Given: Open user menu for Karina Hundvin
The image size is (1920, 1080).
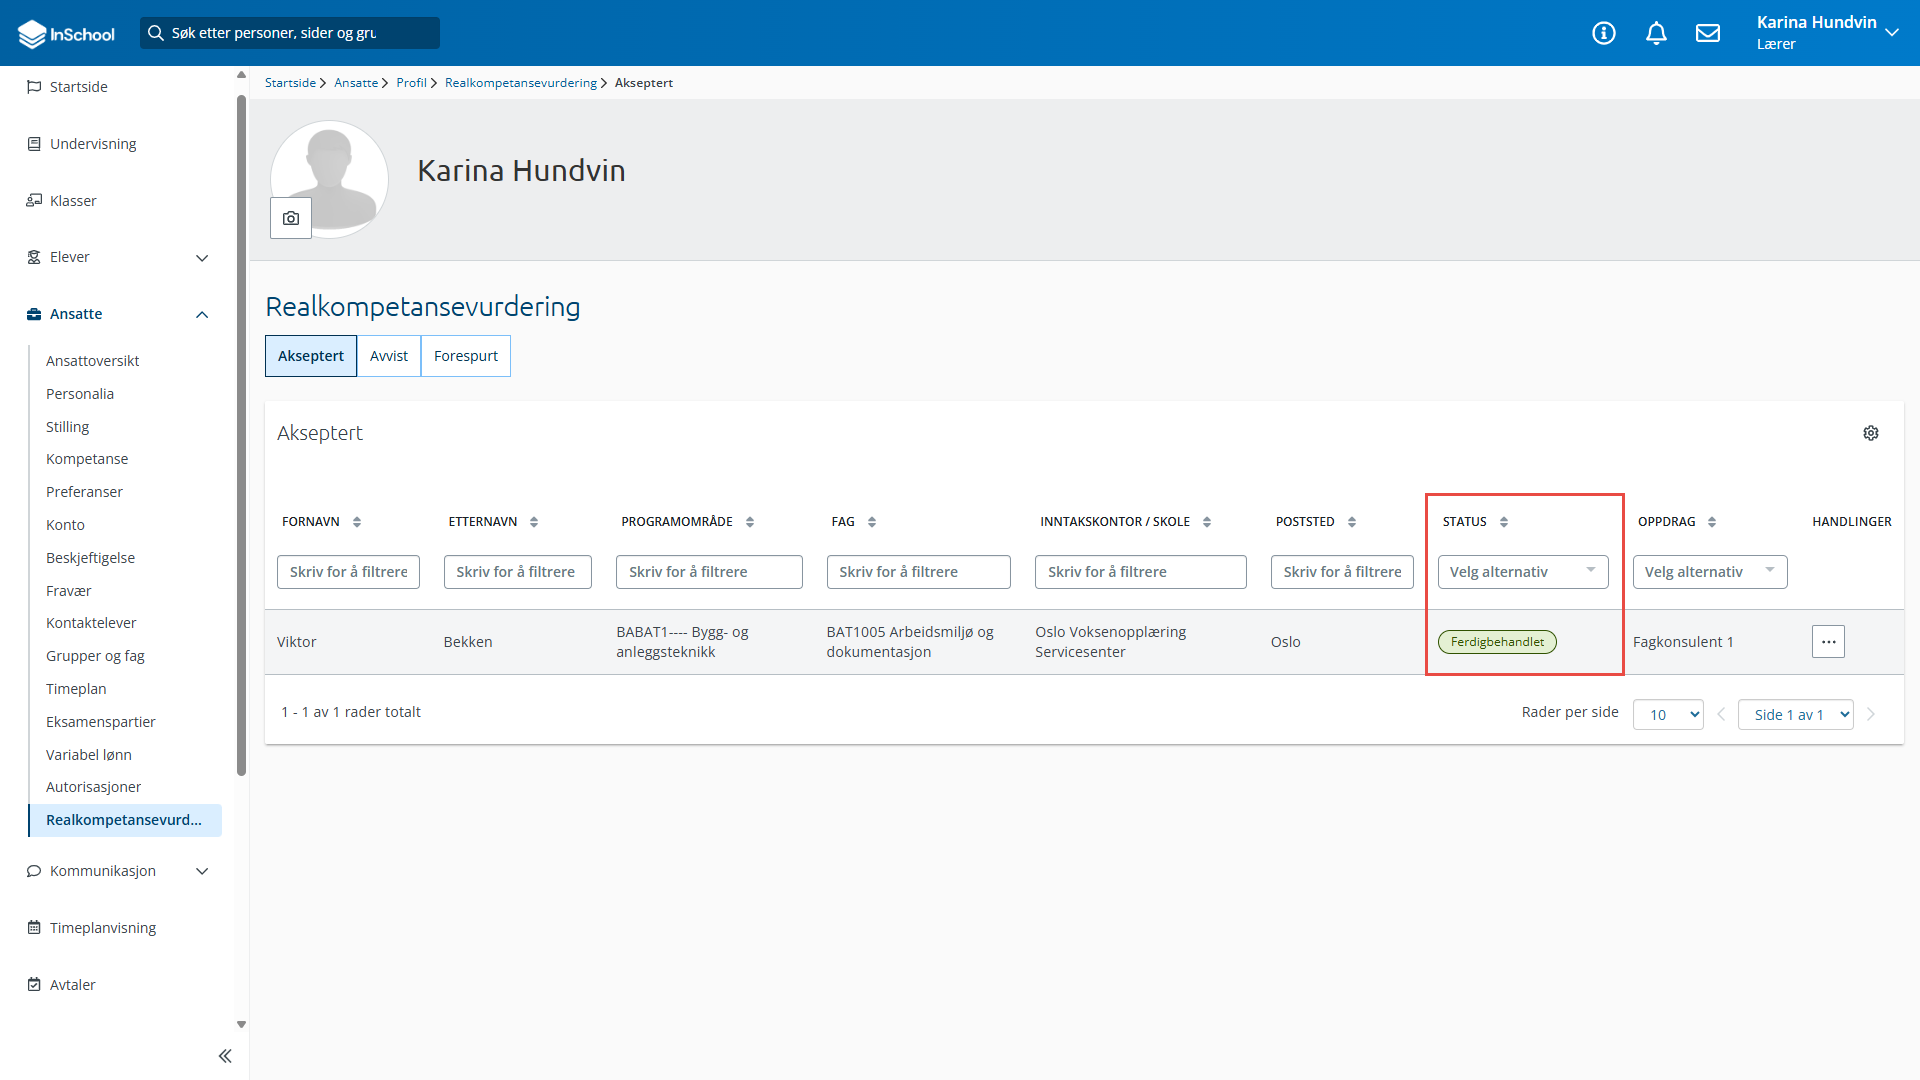Looking at the screenshot, I should pyautogui.click(x=1827, y=33).
